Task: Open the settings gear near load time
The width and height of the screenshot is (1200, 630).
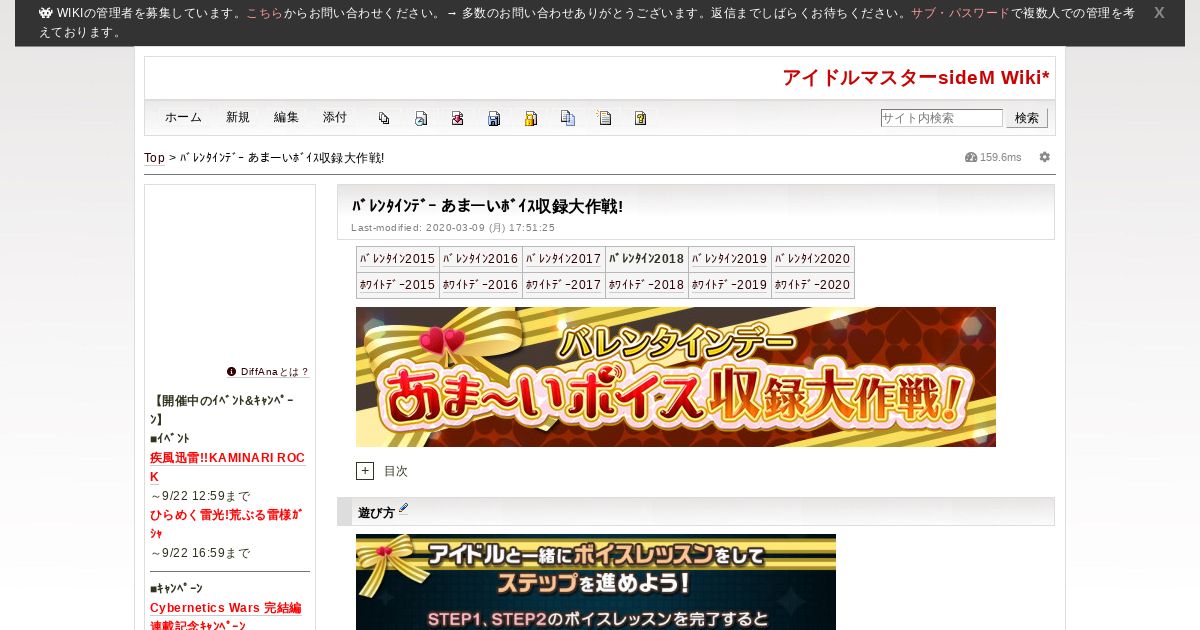Action: (x=1045, y=157)
